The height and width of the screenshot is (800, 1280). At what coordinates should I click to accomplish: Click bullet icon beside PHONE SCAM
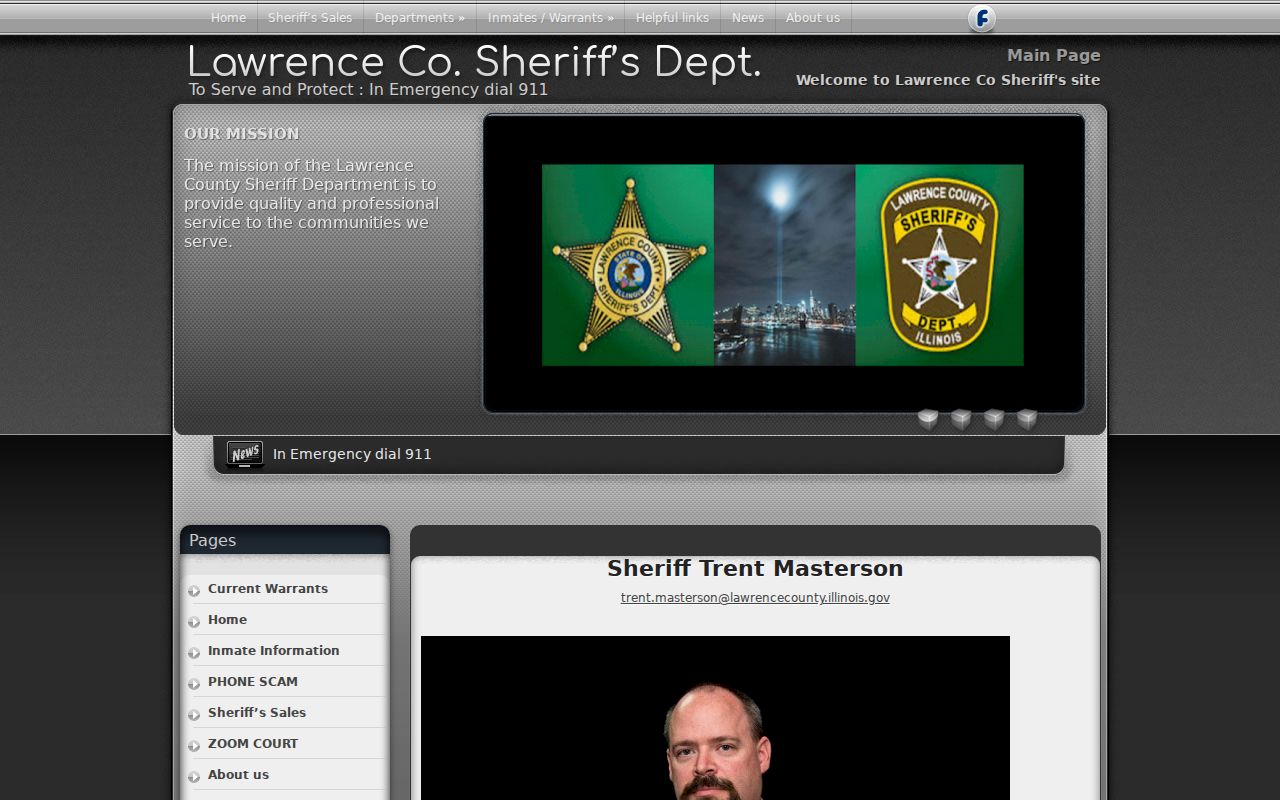pos(194,684)
